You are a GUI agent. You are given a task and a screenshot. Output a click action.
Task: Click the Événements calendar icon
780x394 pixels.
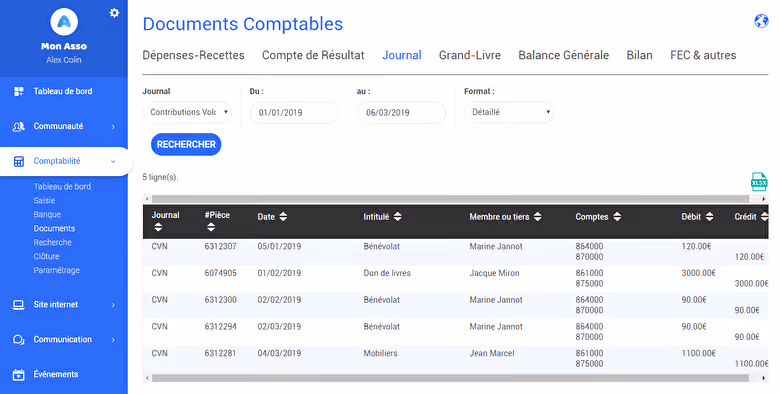pos(18,375)
